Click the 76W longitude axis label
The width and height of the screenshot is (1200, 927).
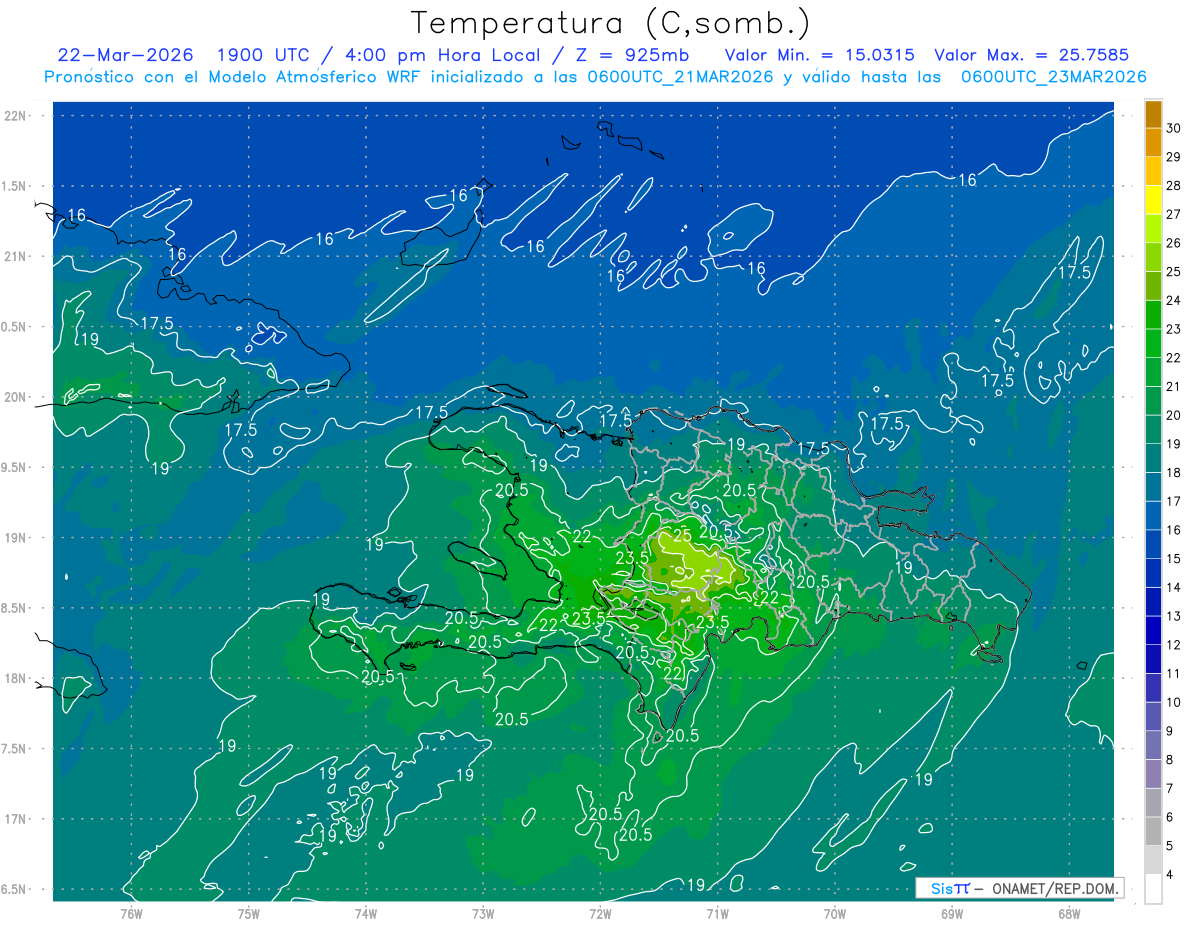click(x=131, y=913)
